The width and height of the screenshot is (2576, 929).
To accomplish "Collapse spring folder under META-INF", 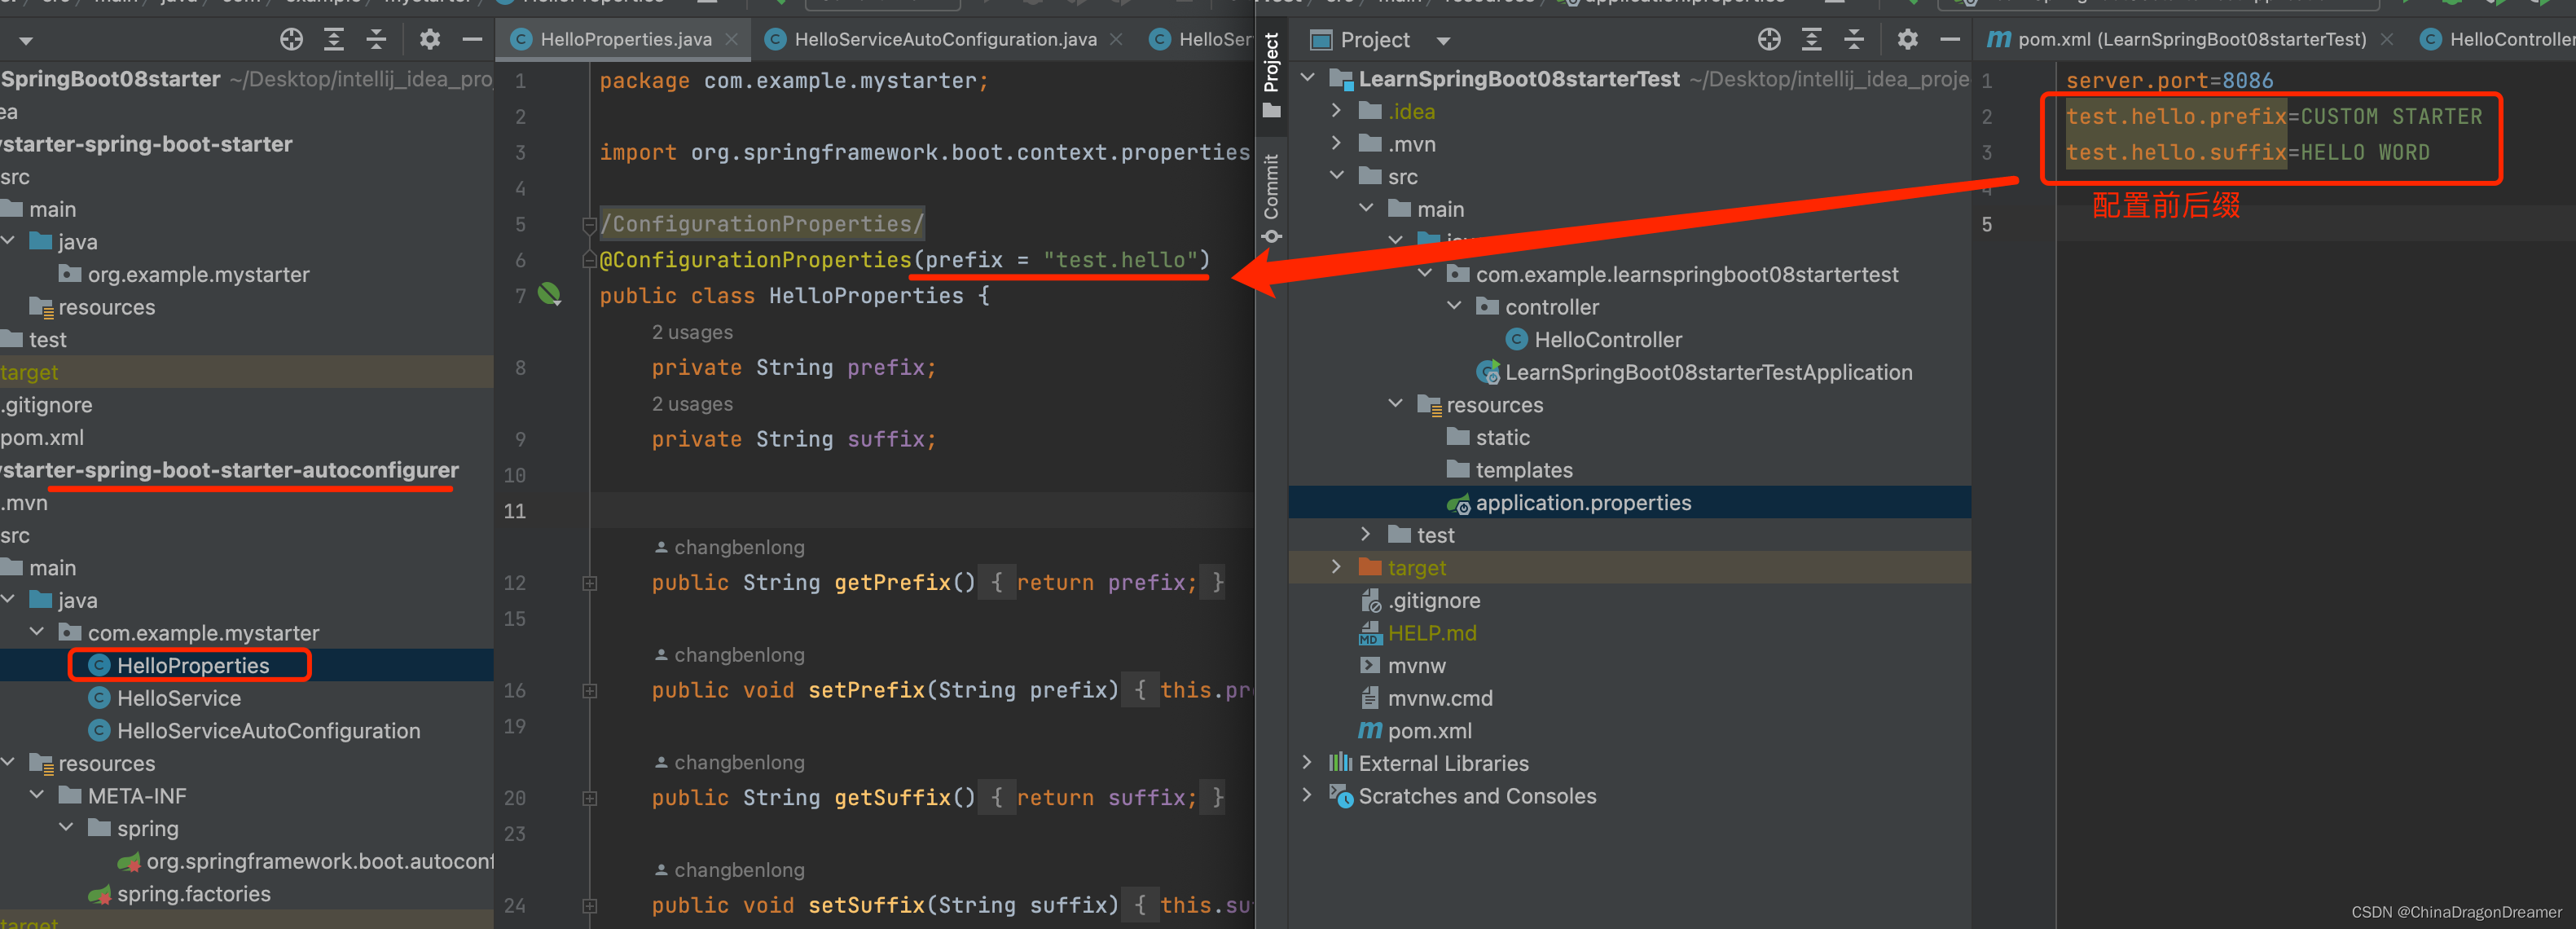I will click(x=66, y=828).
